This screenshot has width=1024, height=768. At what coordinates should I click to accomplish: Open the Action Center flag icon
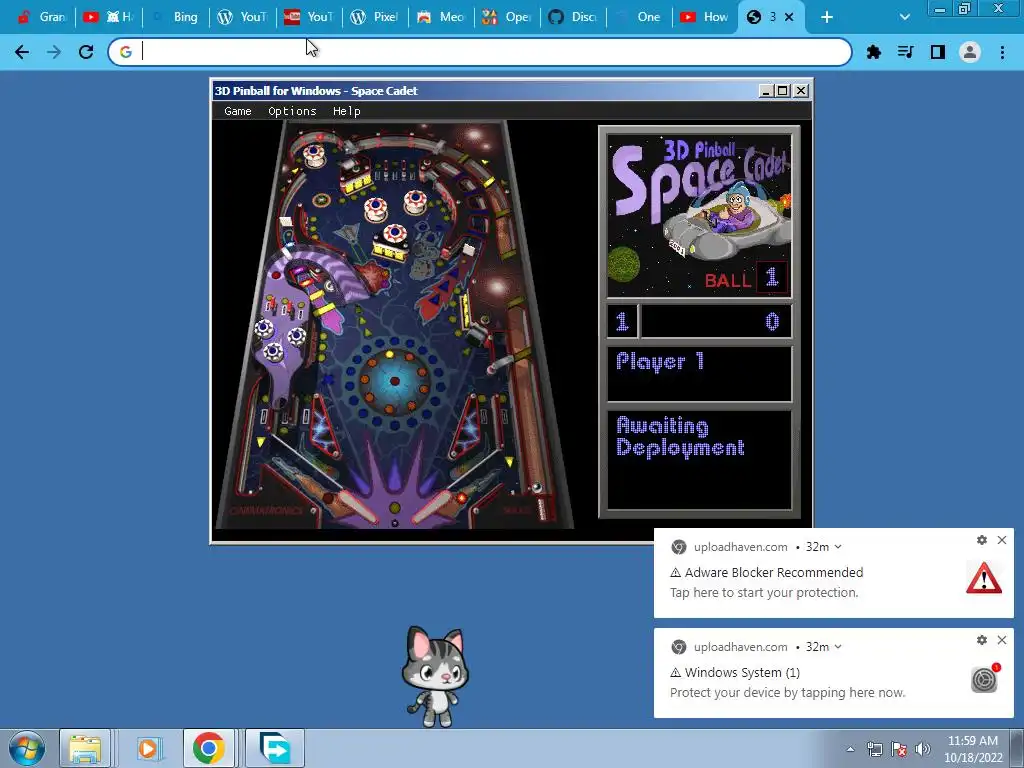click(899, 749)
